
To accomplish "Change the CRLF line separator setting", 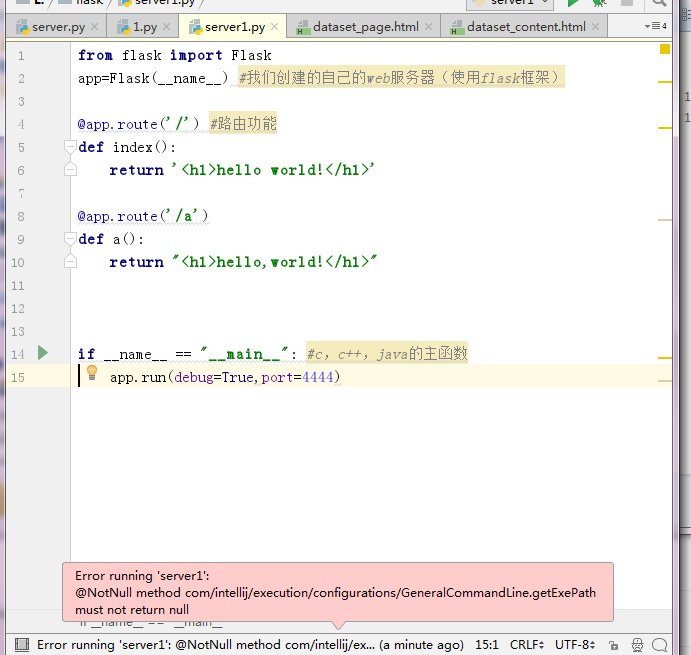I will point(527,645).
